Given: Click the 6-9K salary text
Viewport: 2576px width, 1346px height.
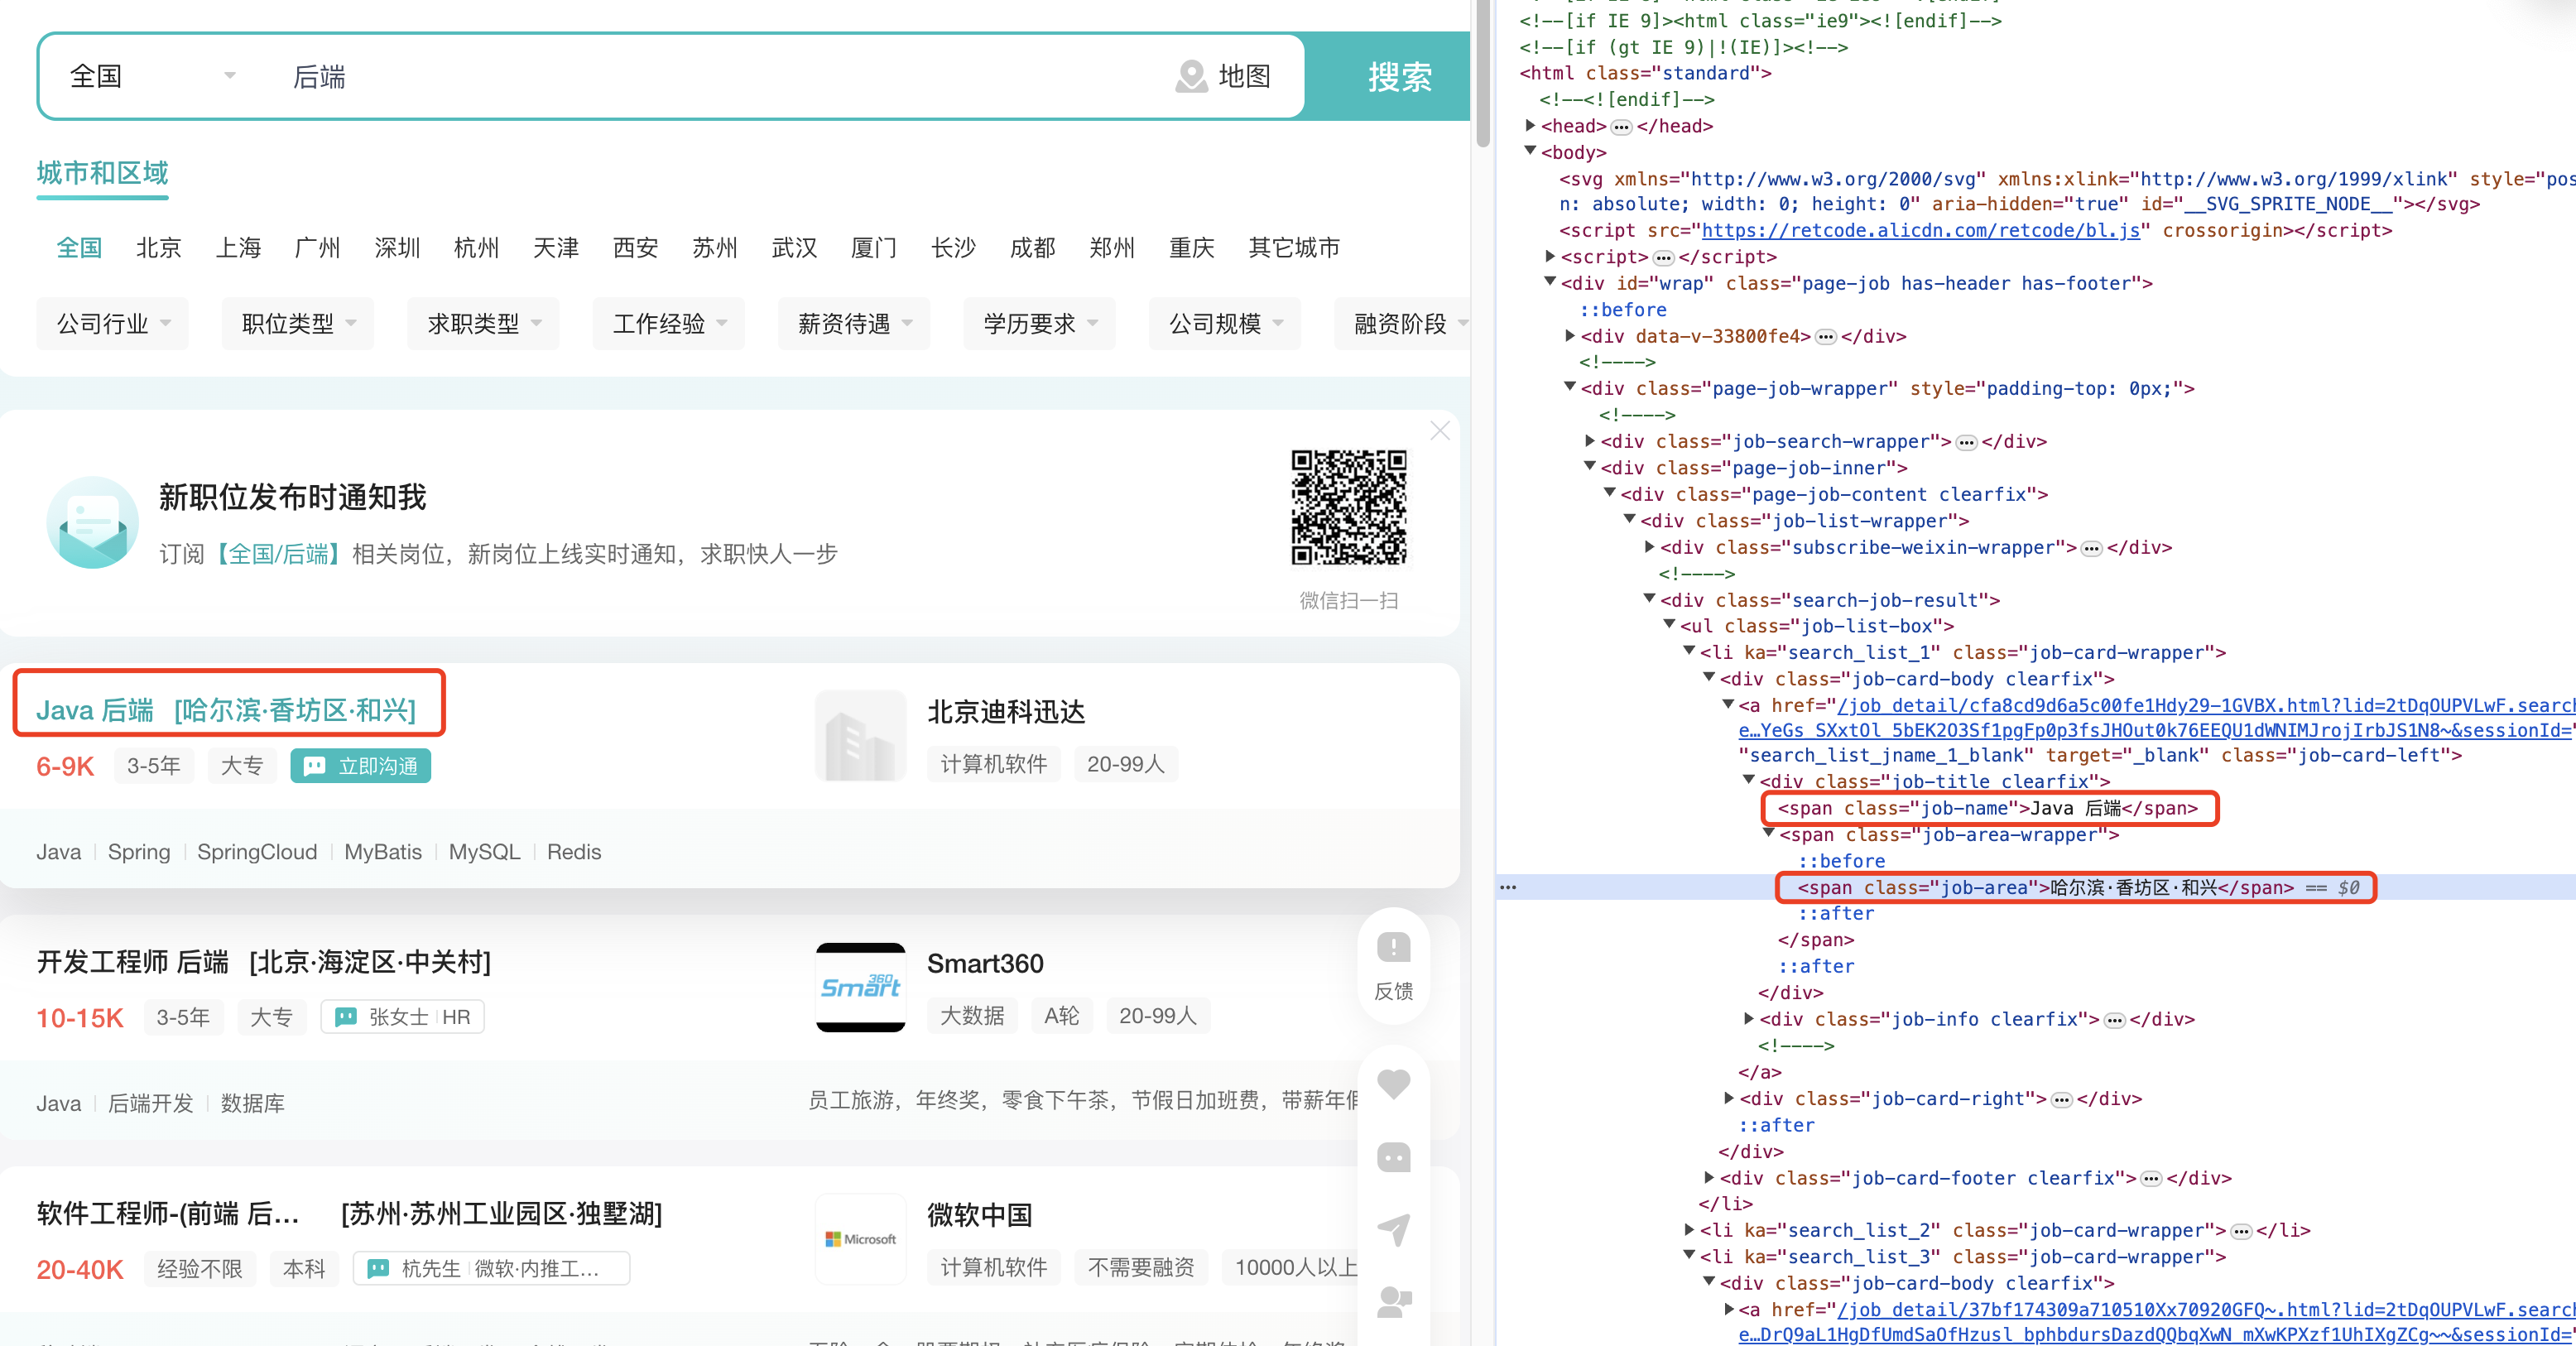Looking at the screenshot, I should (65, 766).
